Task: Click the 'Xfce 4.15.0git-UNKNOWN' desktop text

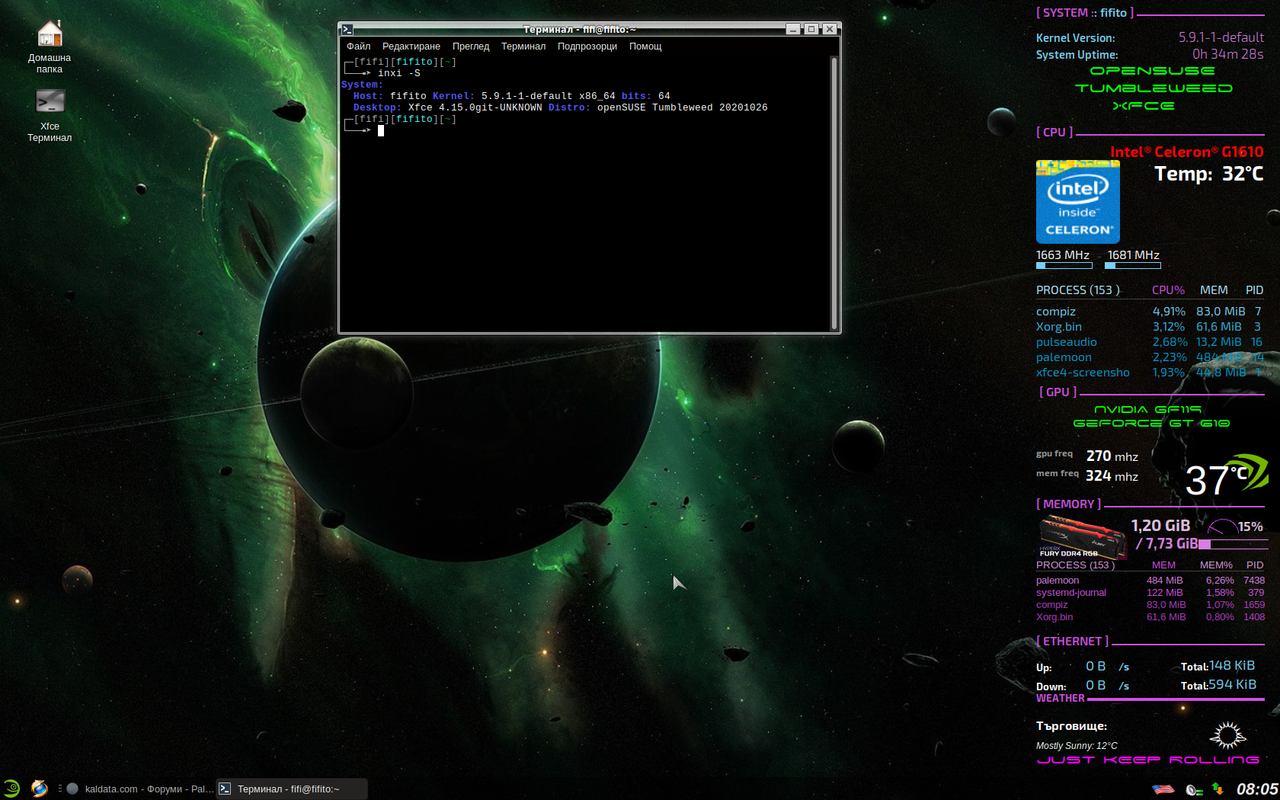Action: [475, 107]
